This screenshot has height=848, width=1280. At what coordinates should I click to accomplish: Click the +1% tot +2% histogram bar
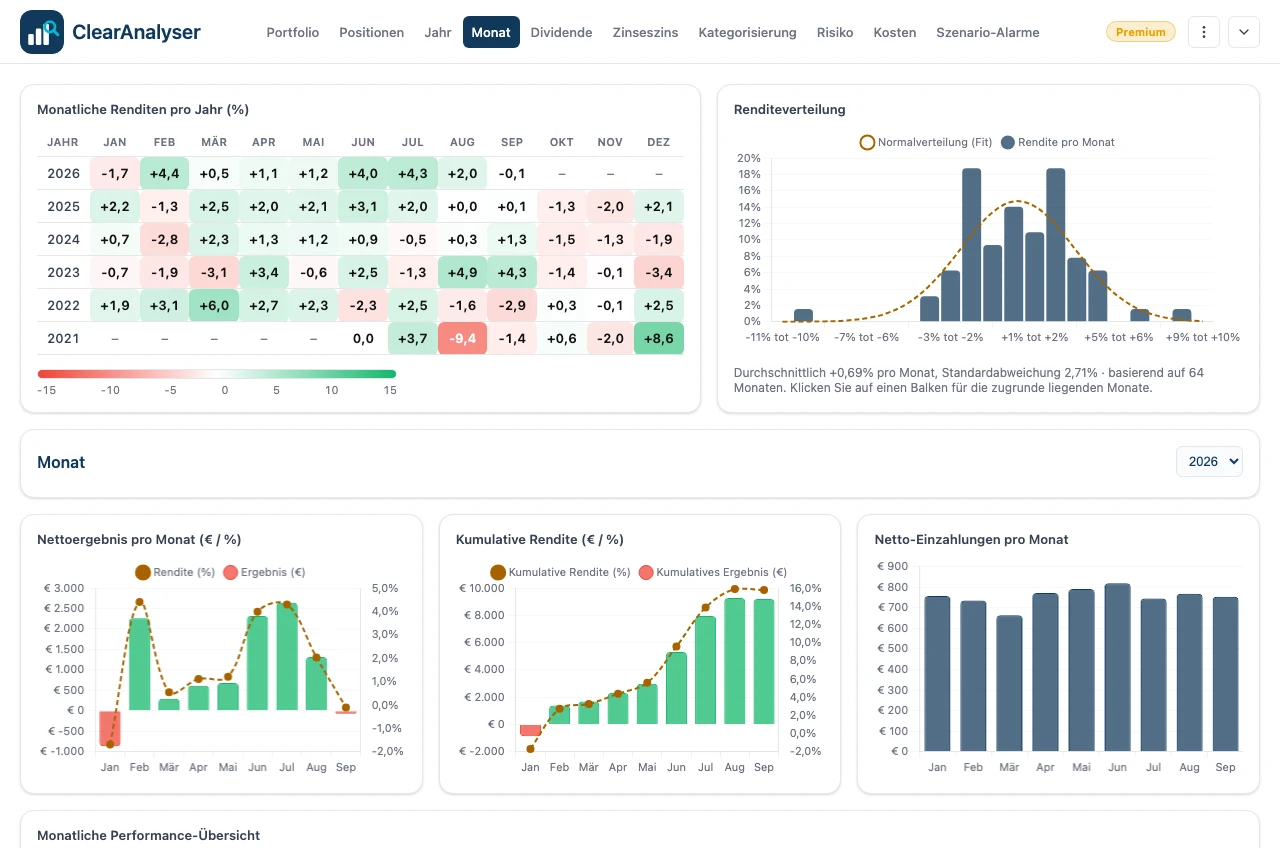(x=1034, y=277)
